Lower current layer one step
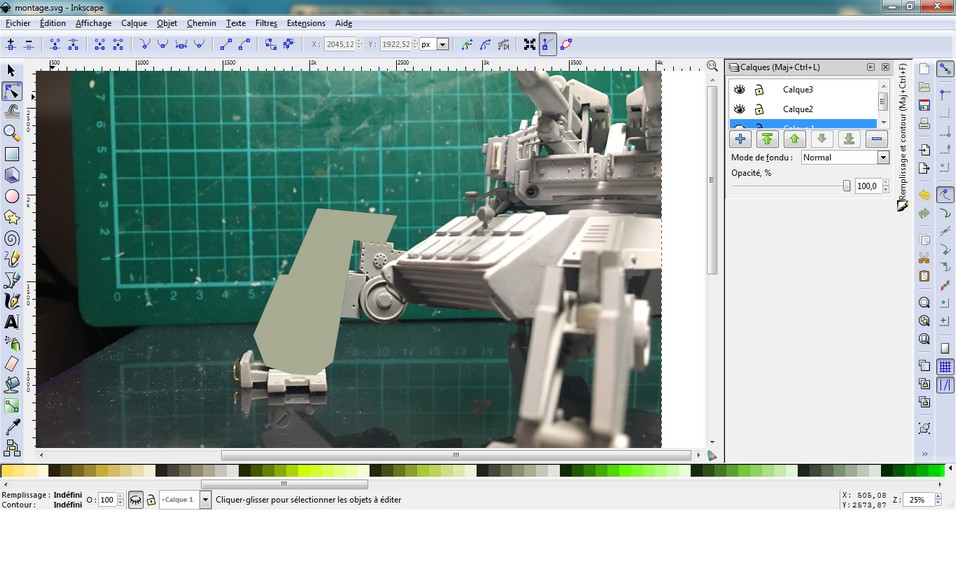Viewport: 956px width, 565px height. [822, 139]
